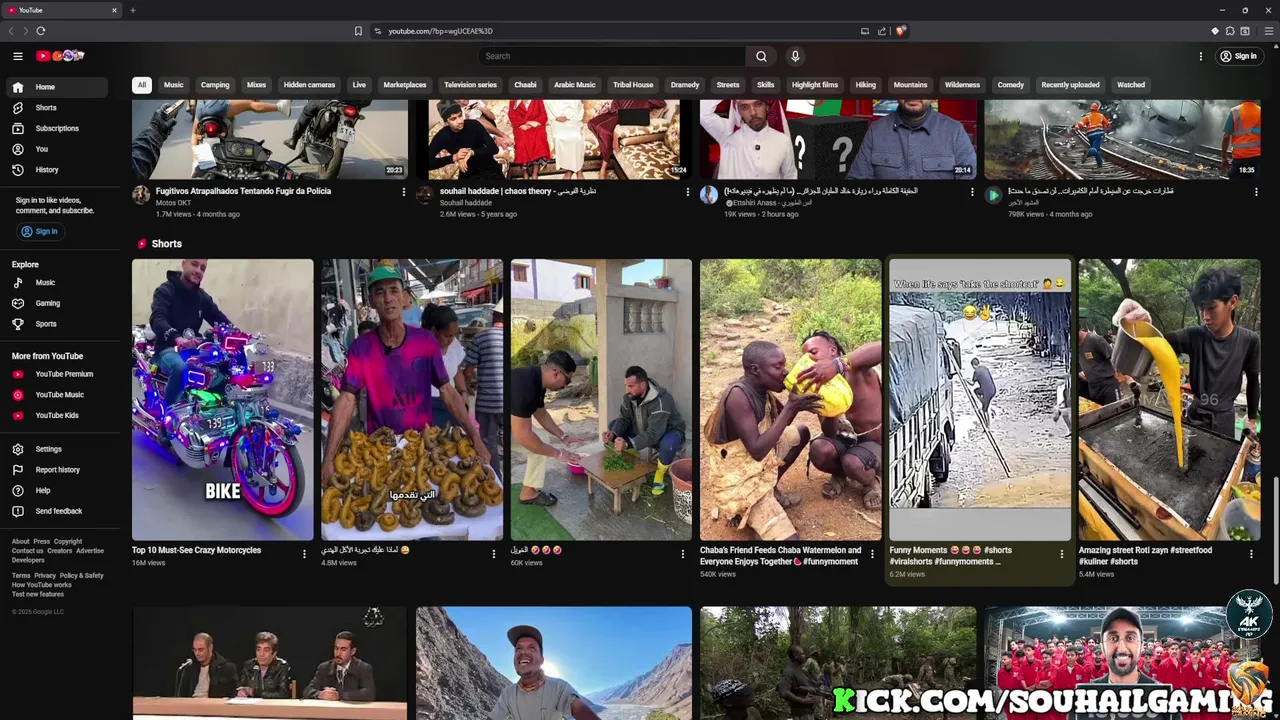Select the Camping filter chip
Image resolution: width=1280 pixels, height=720 pixels.
click(215, 85)
